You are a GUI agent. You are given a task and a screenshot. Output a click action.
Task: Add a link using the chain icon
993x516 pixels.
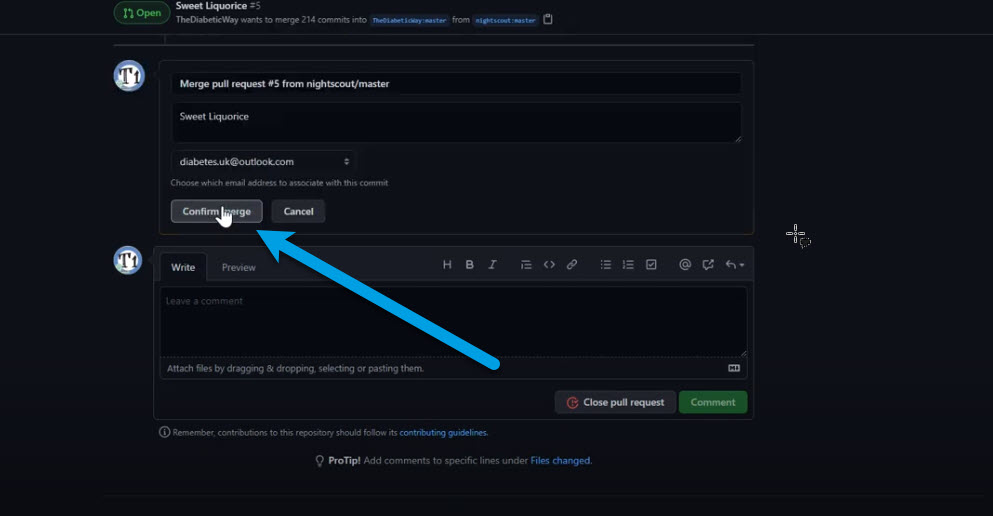pos(572,265)
